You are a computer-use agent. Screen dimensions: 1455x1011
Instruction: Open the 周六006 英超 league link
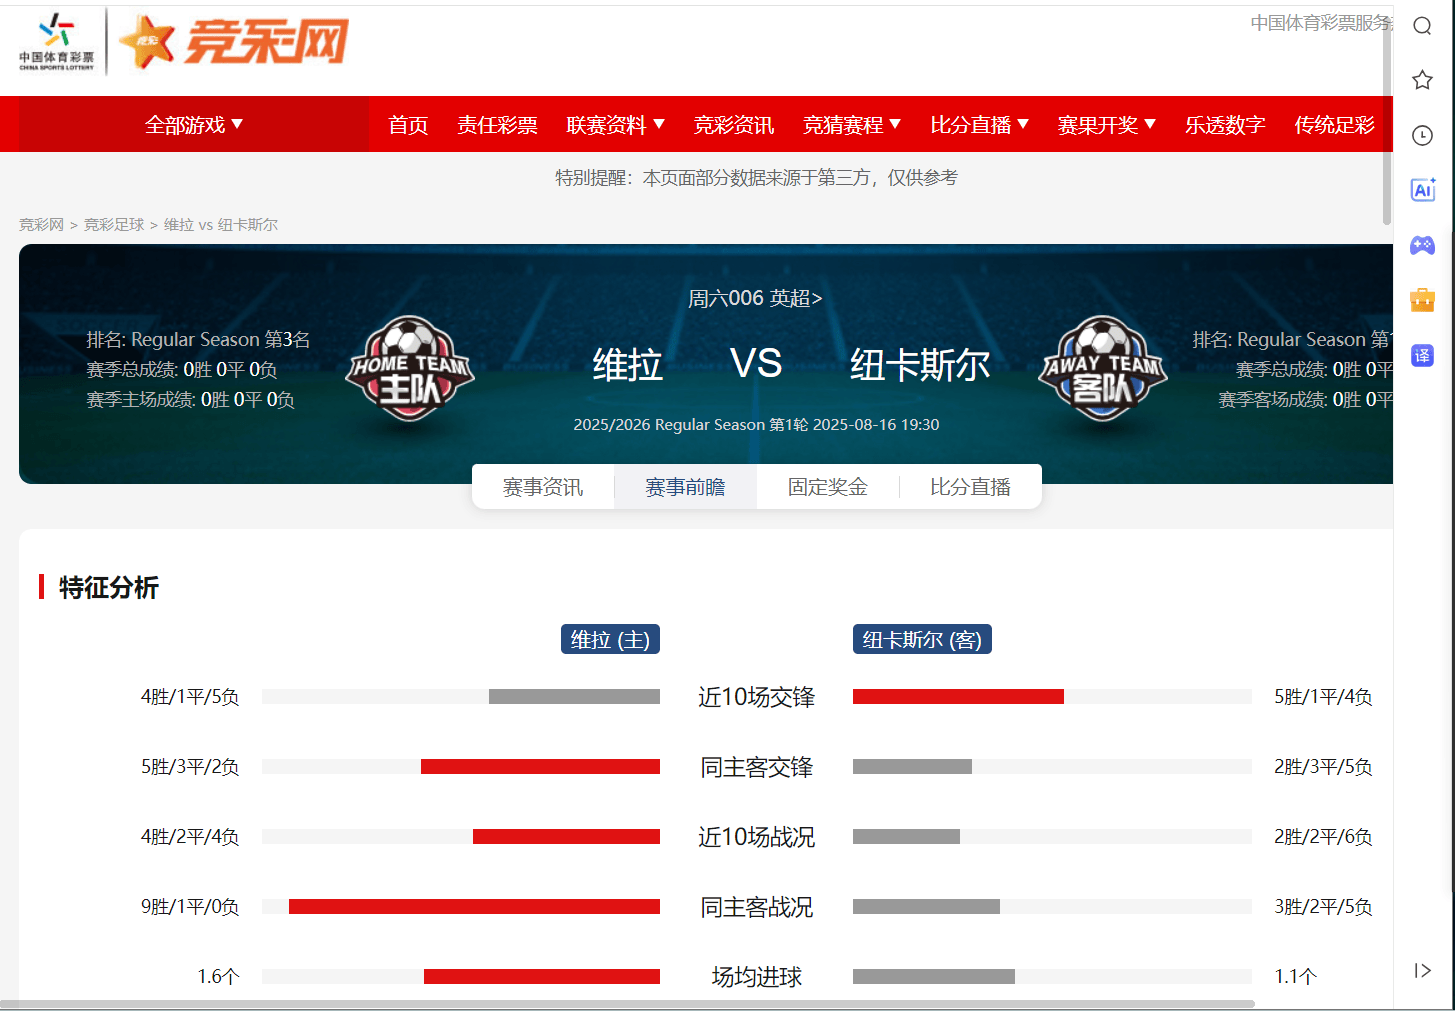[x=755, y=298]
